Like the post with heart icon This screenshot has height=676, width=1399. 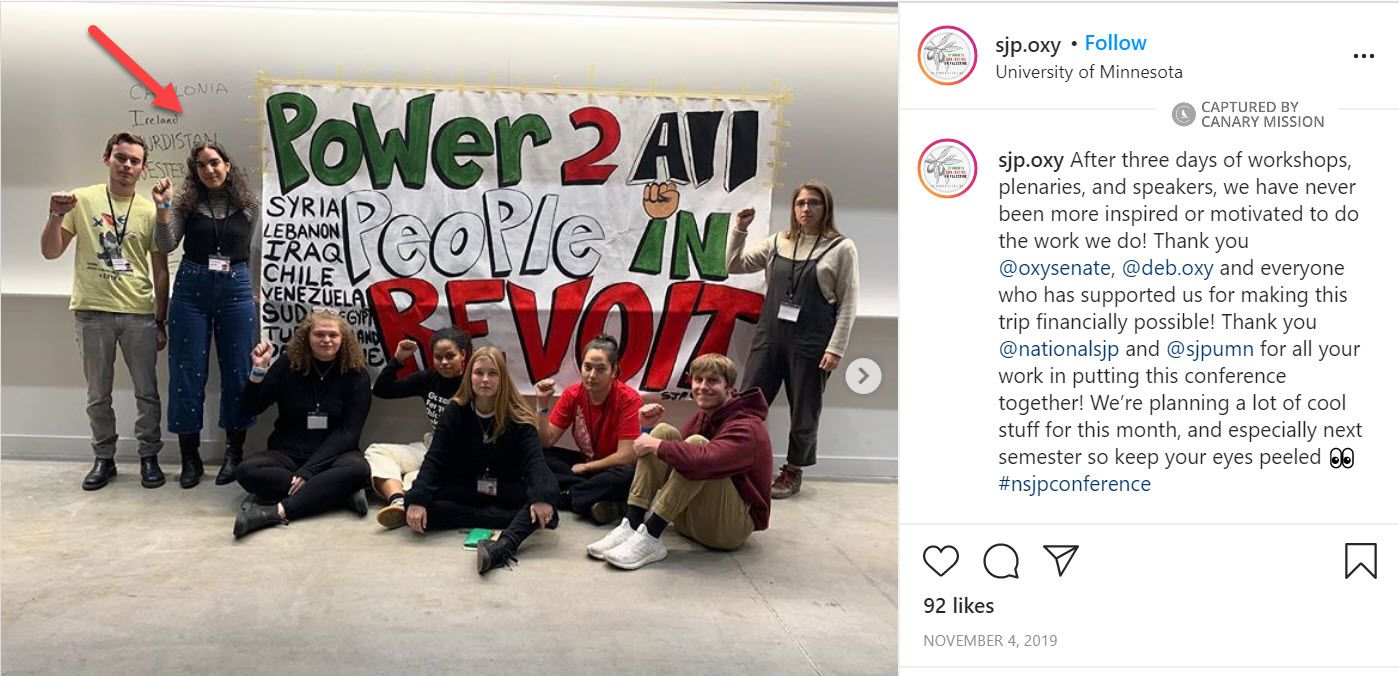tap(940, 561)
